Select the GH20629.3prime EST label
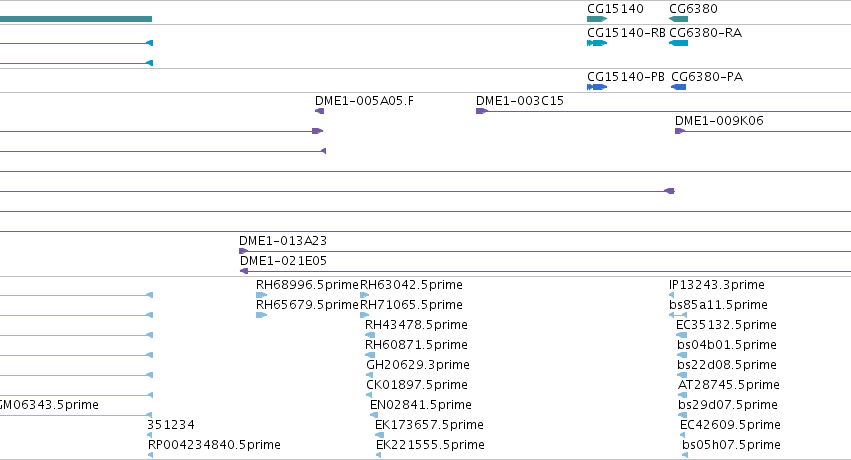This screenshot has width=851, height=460. pyautogui.click(x=418, y=365)
